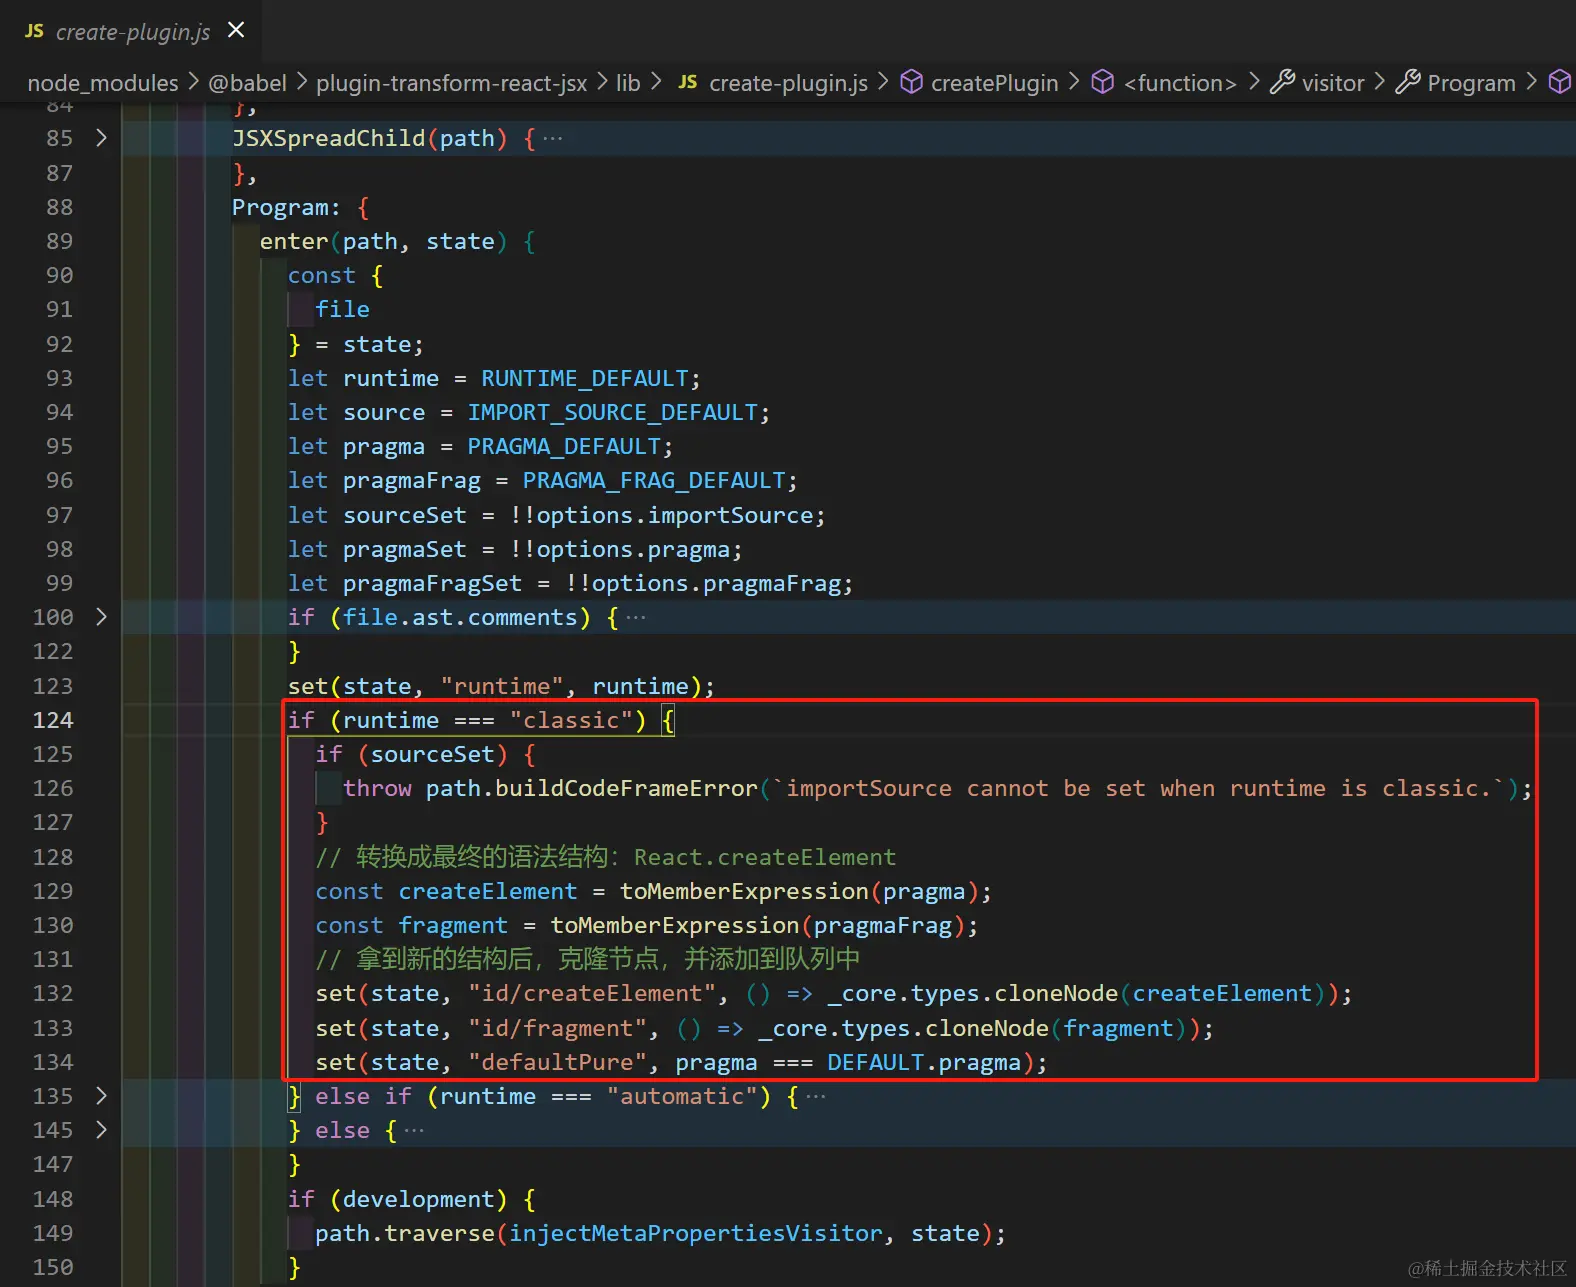
Task: Click the file identifier on line 91
Action: coord(343,309)
